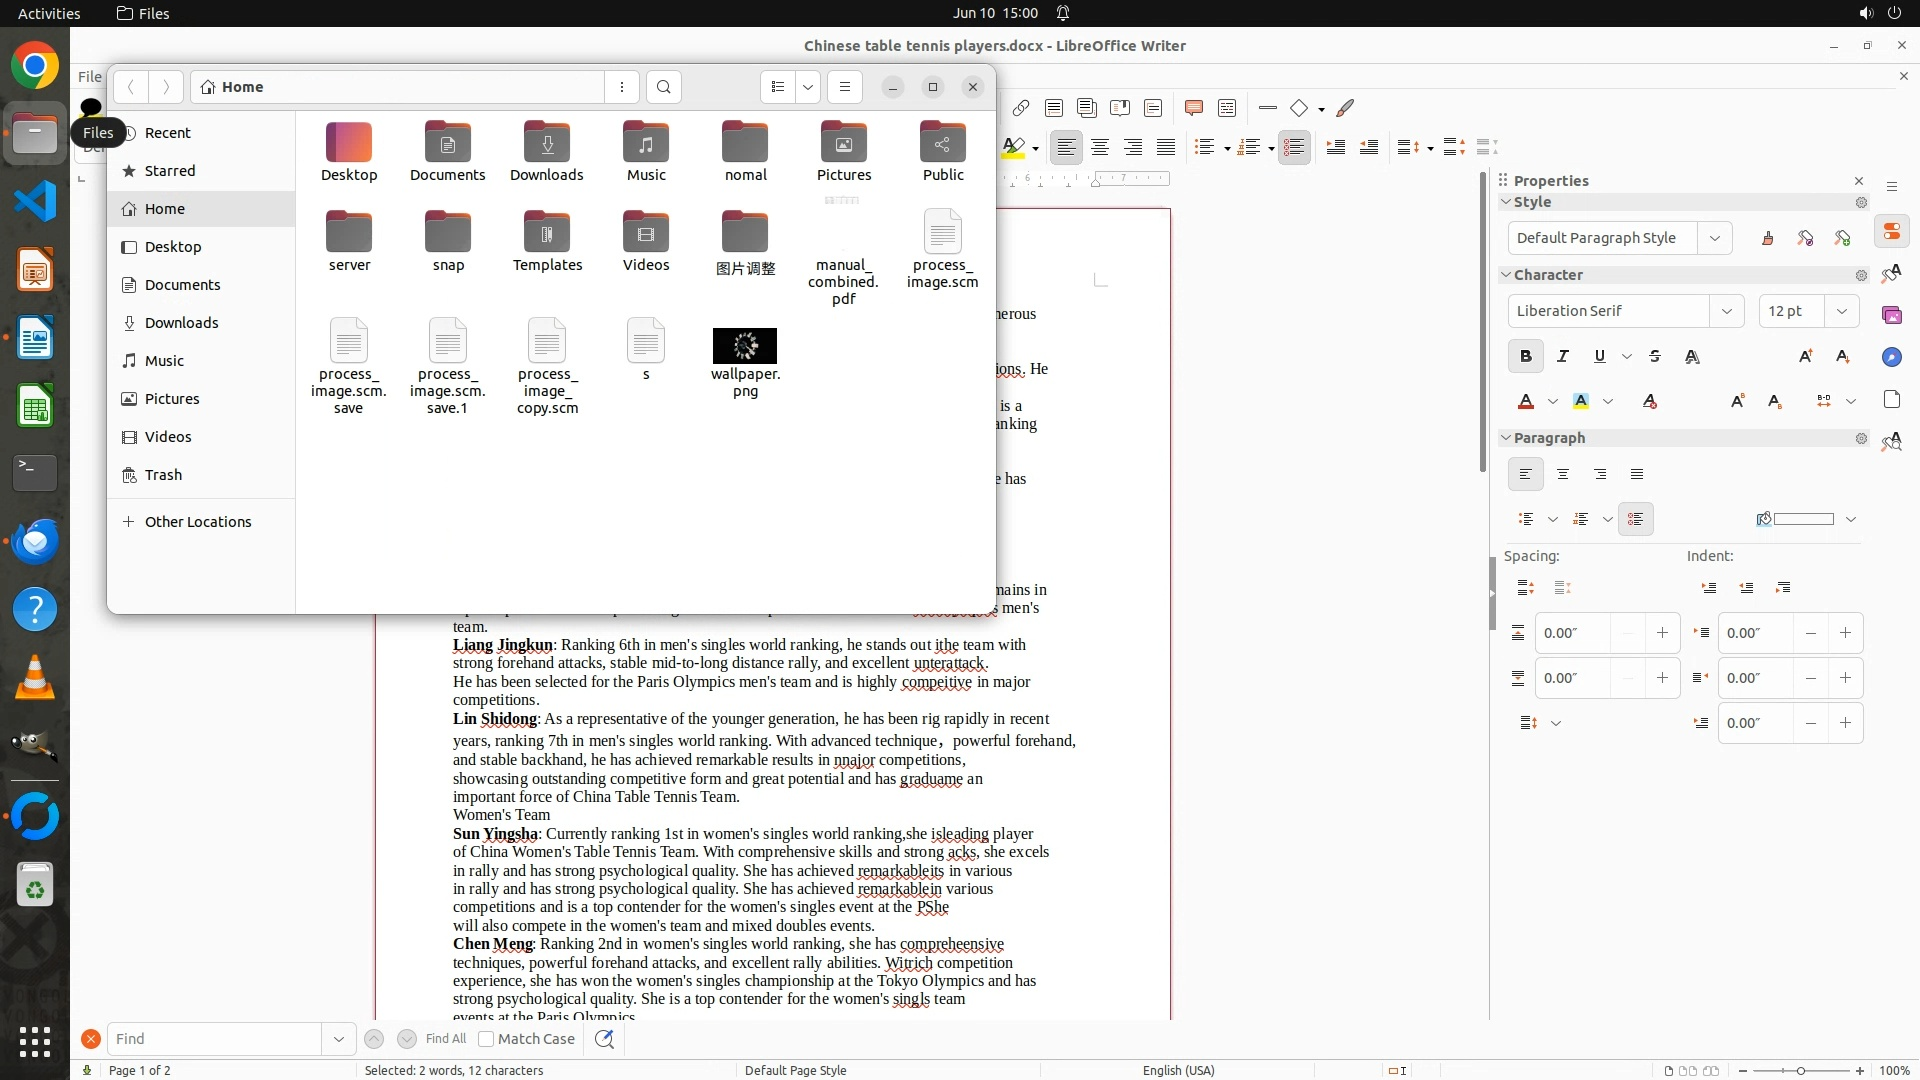Toggle center alignment in Paragraph panel
Image resolution: width=1920 pixels, height=1080 pixels.
pos(1563,474)
